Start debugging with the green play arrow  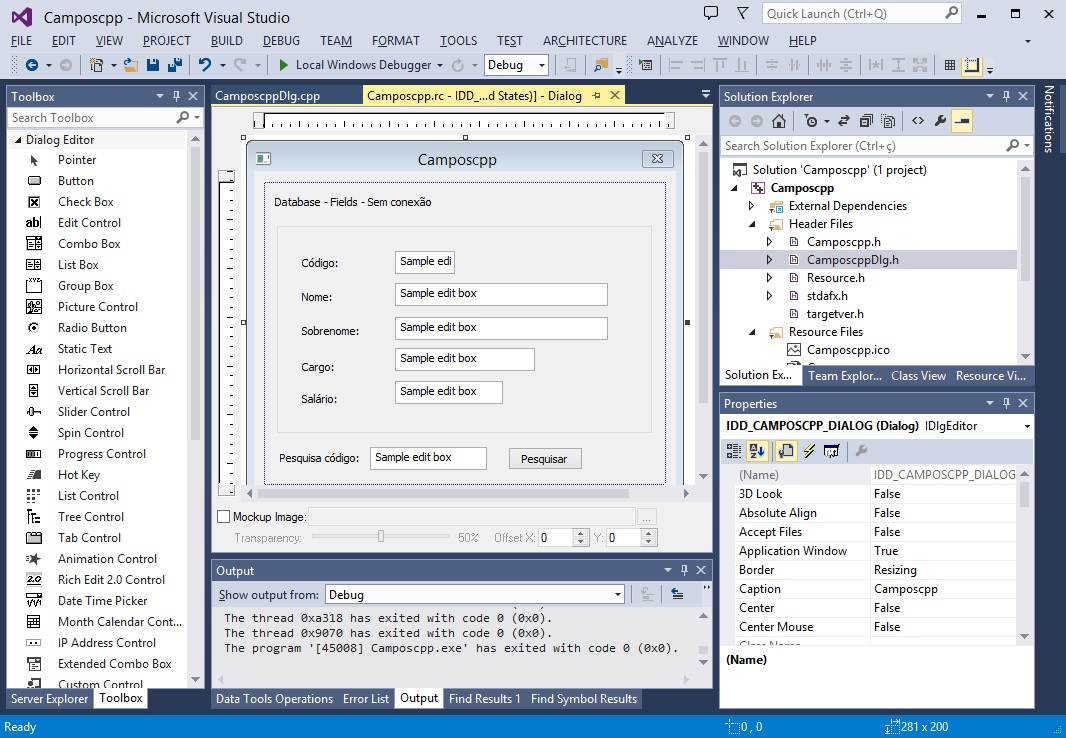(284, 65)
